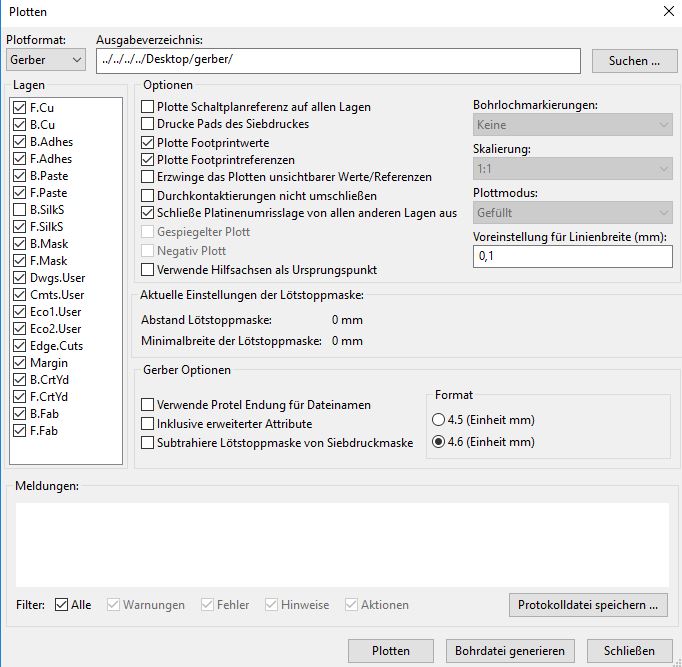The height and width of the screenshot is (667, 682).
Task: Toggle the B.Adhes layer checkbox
Action: click(19, 142)
